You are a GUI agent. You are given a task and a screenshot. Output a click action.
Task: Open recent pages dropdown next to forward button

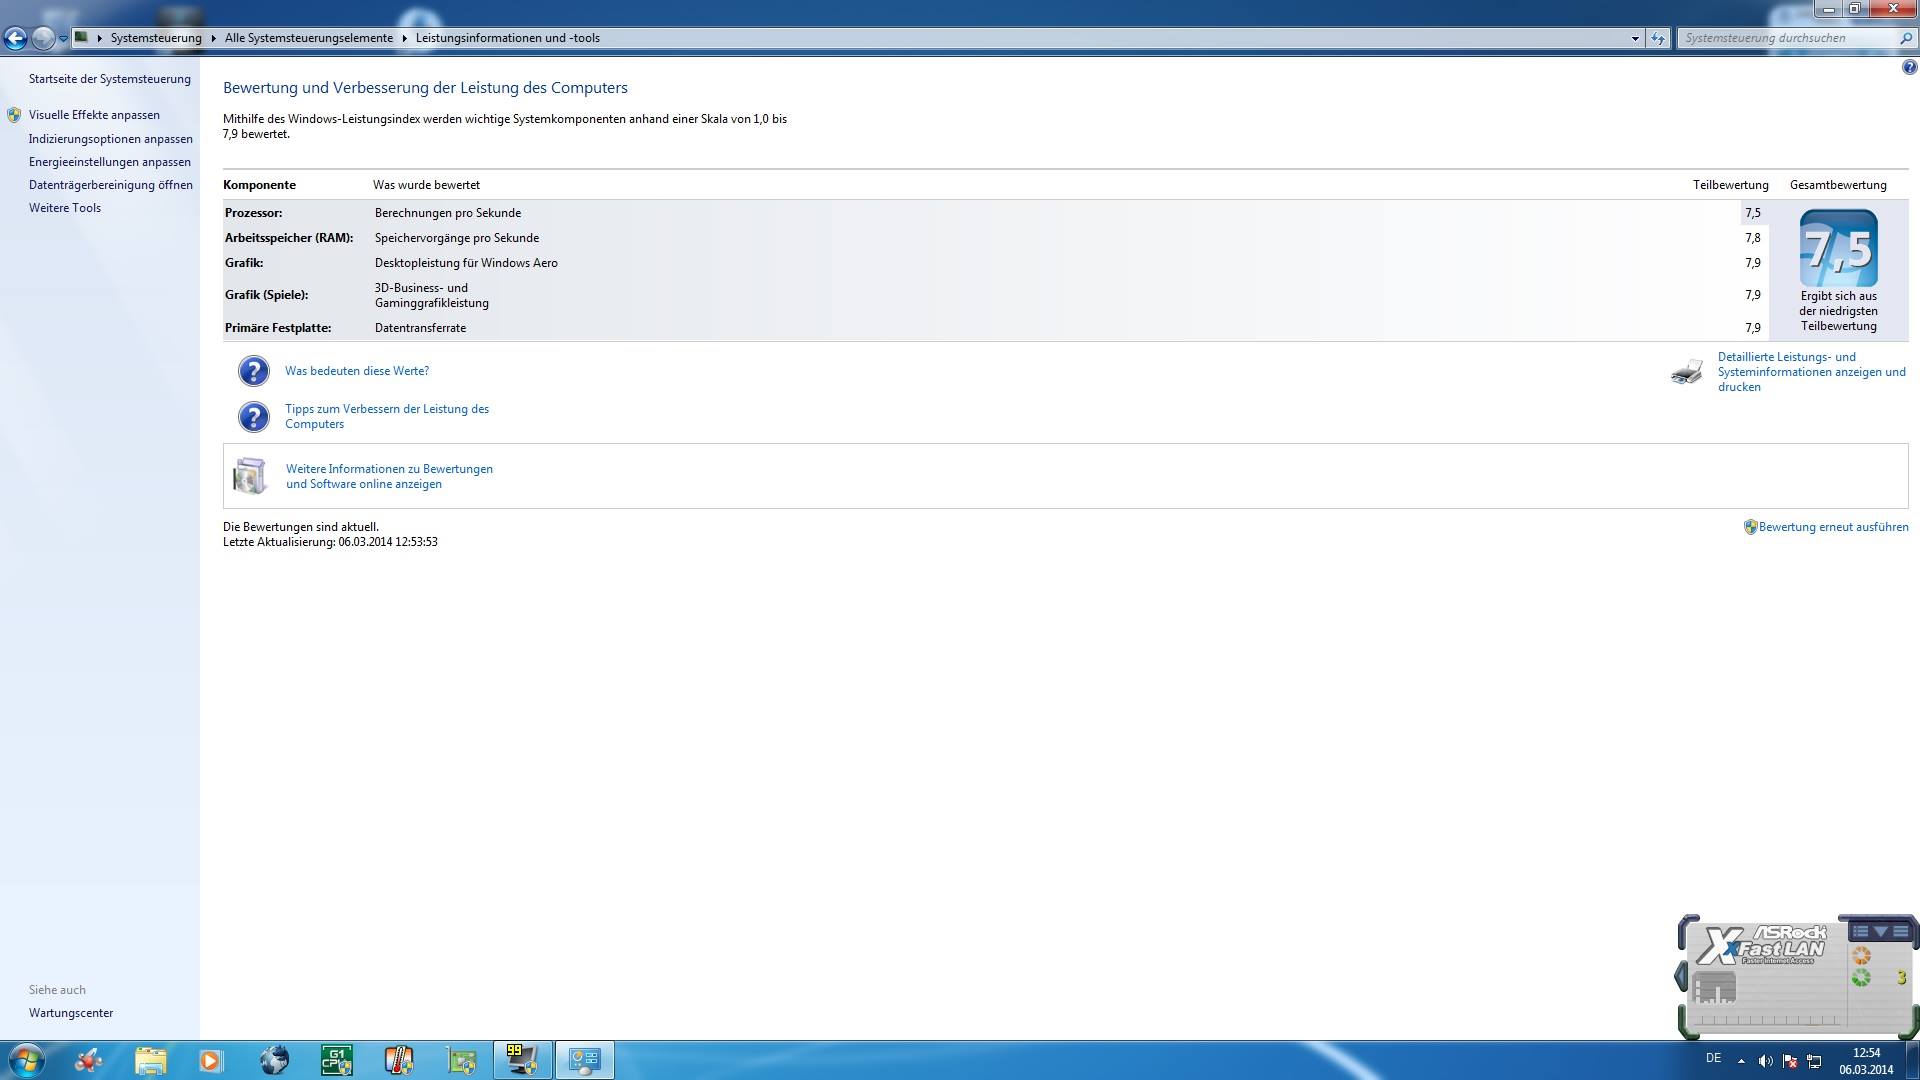[x=63, y=38]
